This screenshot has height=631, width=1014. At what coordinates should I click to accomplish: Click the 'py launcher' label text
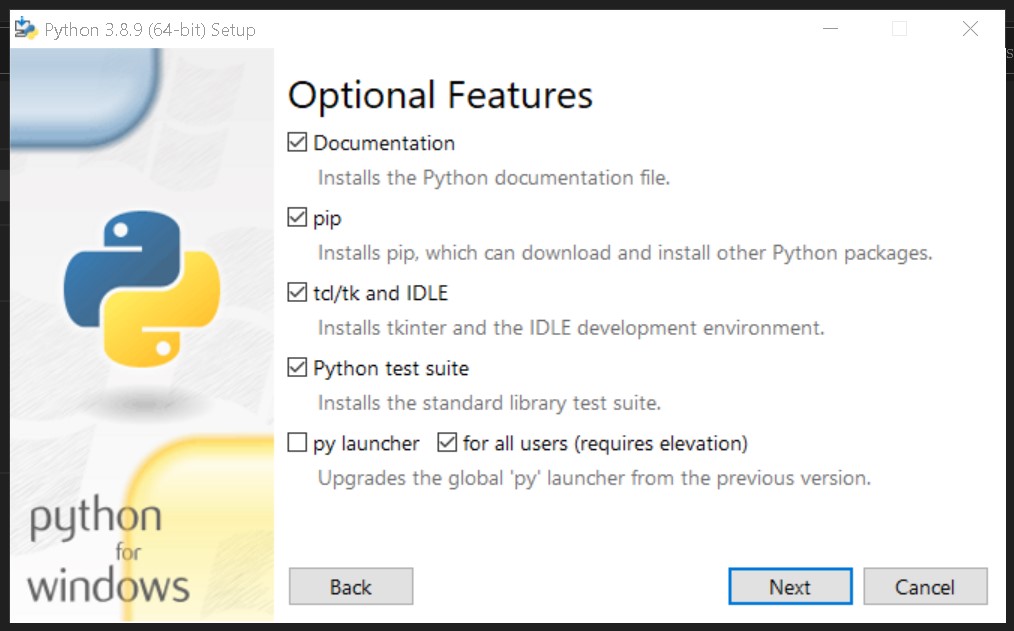coord(366,444)
